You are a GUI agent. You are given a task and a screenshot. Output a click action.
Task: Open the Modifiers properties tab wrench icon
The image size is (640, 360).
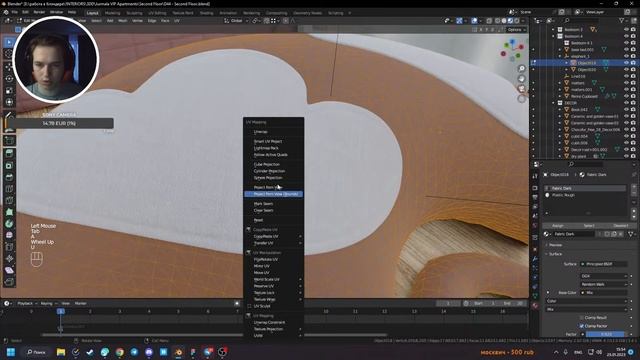[x=535, y=258]
